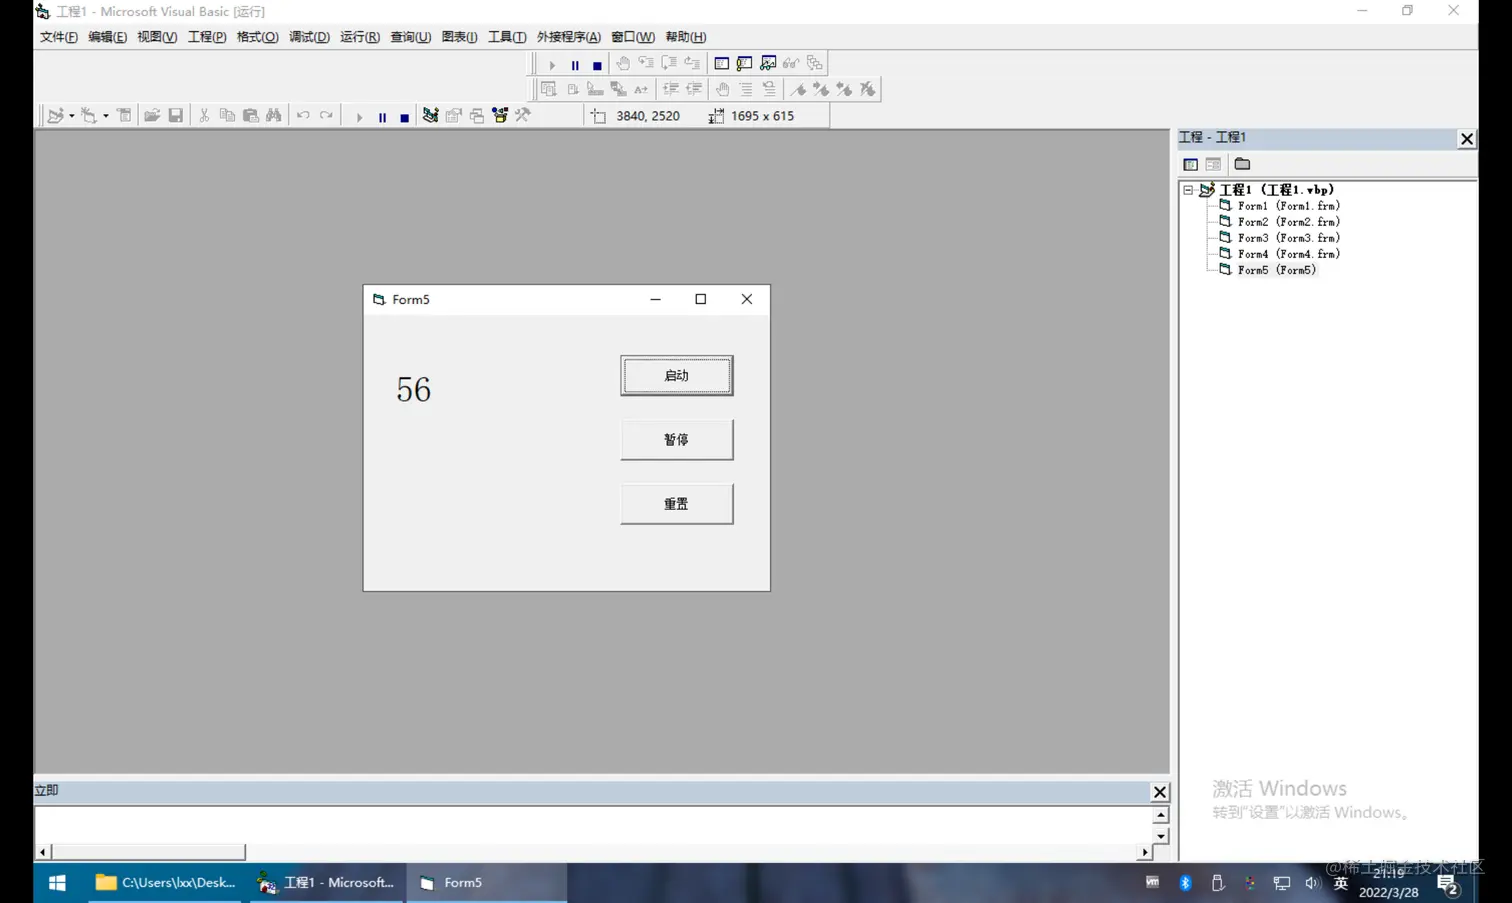Open the Windows Start button
Image resolution: width=1512 pixels, height=903 pixels.
coord(57,883)
